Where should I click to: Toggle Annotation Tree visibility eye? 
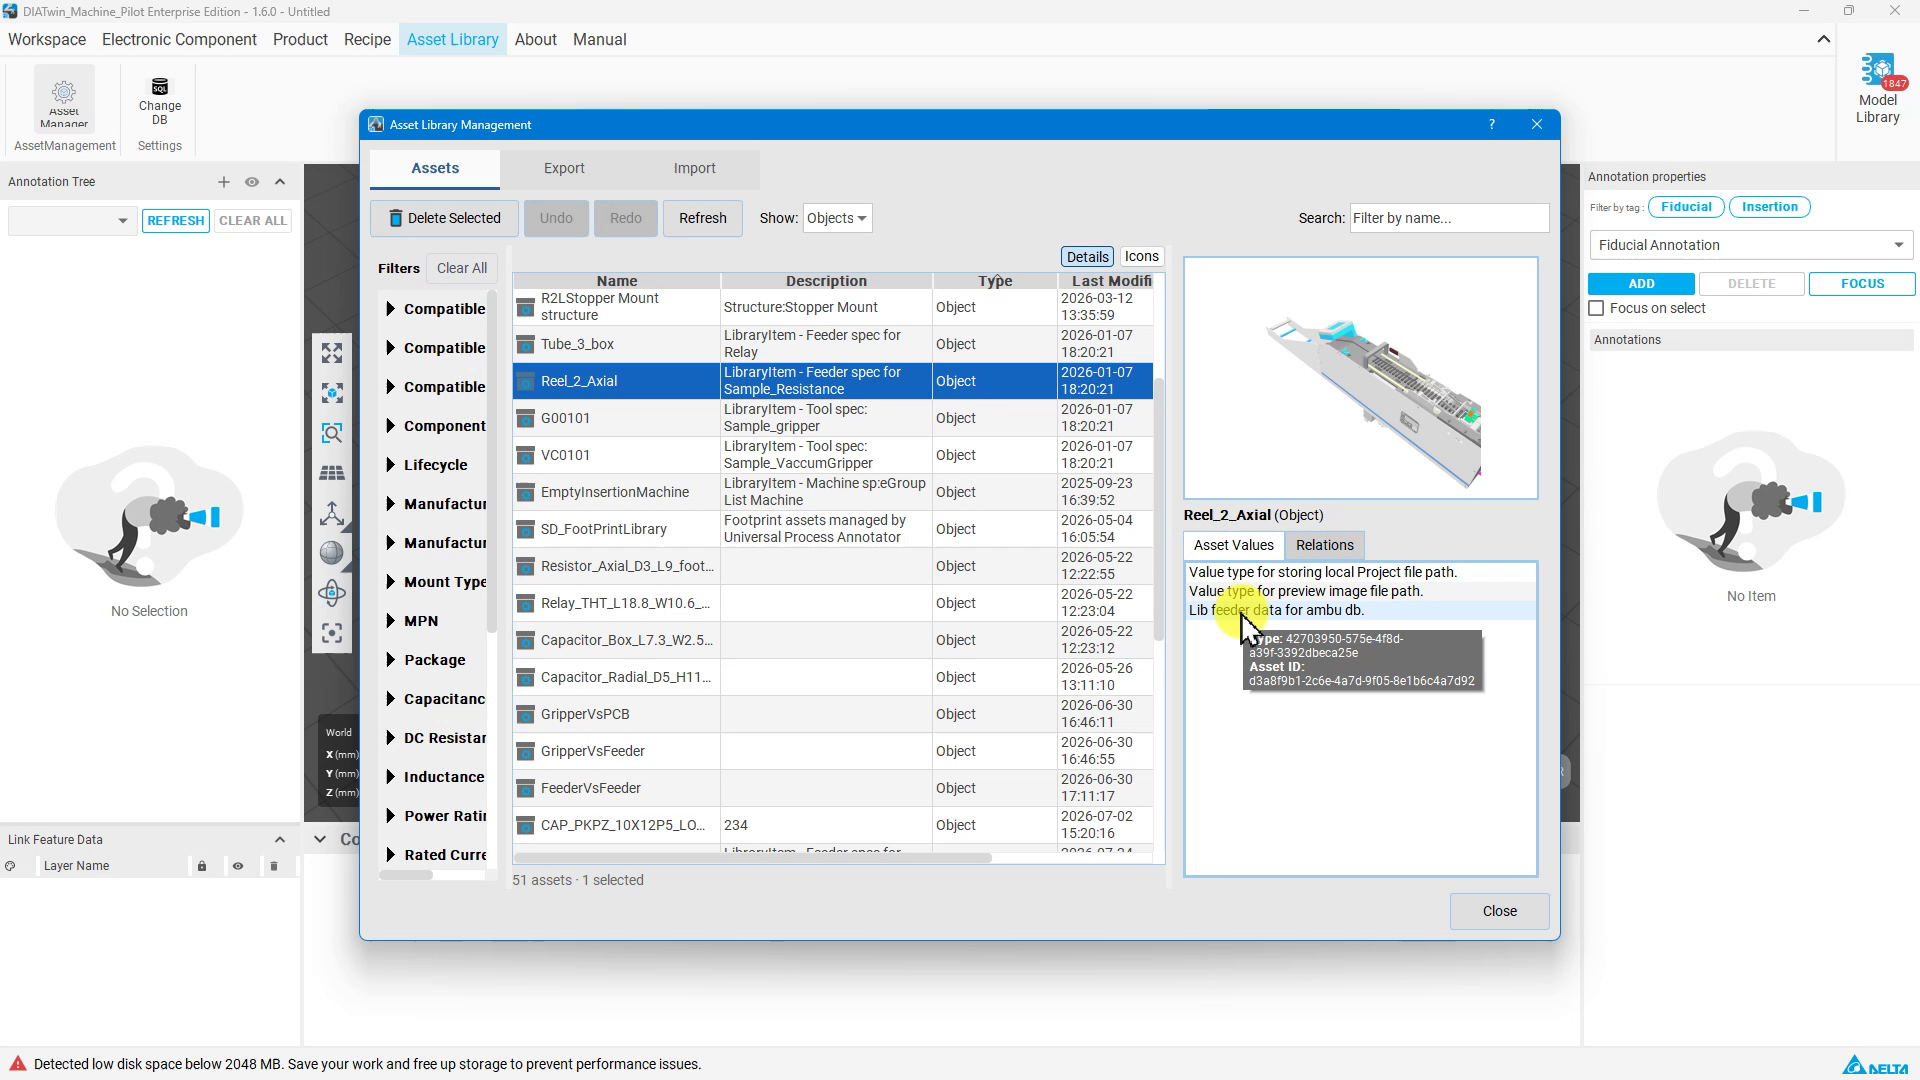[252, 182]
